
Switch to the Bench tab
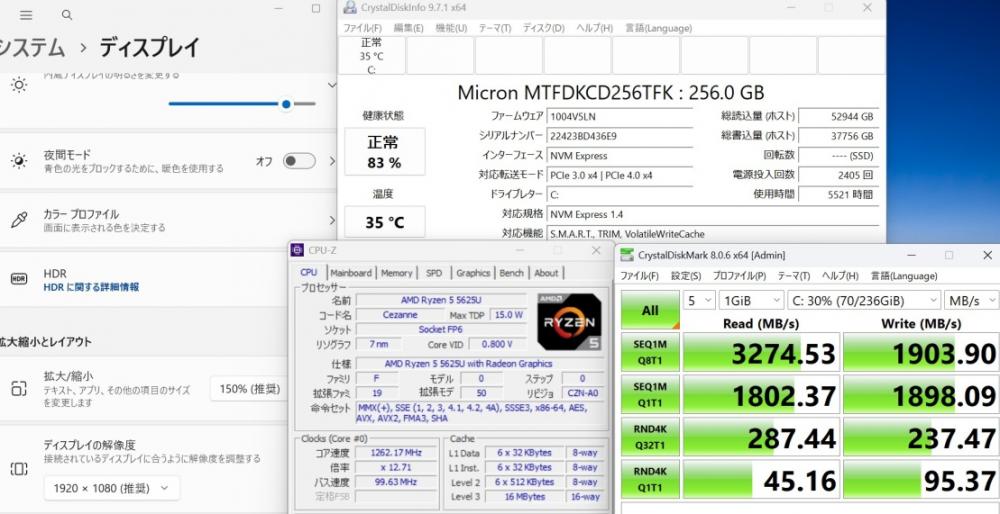511,273
